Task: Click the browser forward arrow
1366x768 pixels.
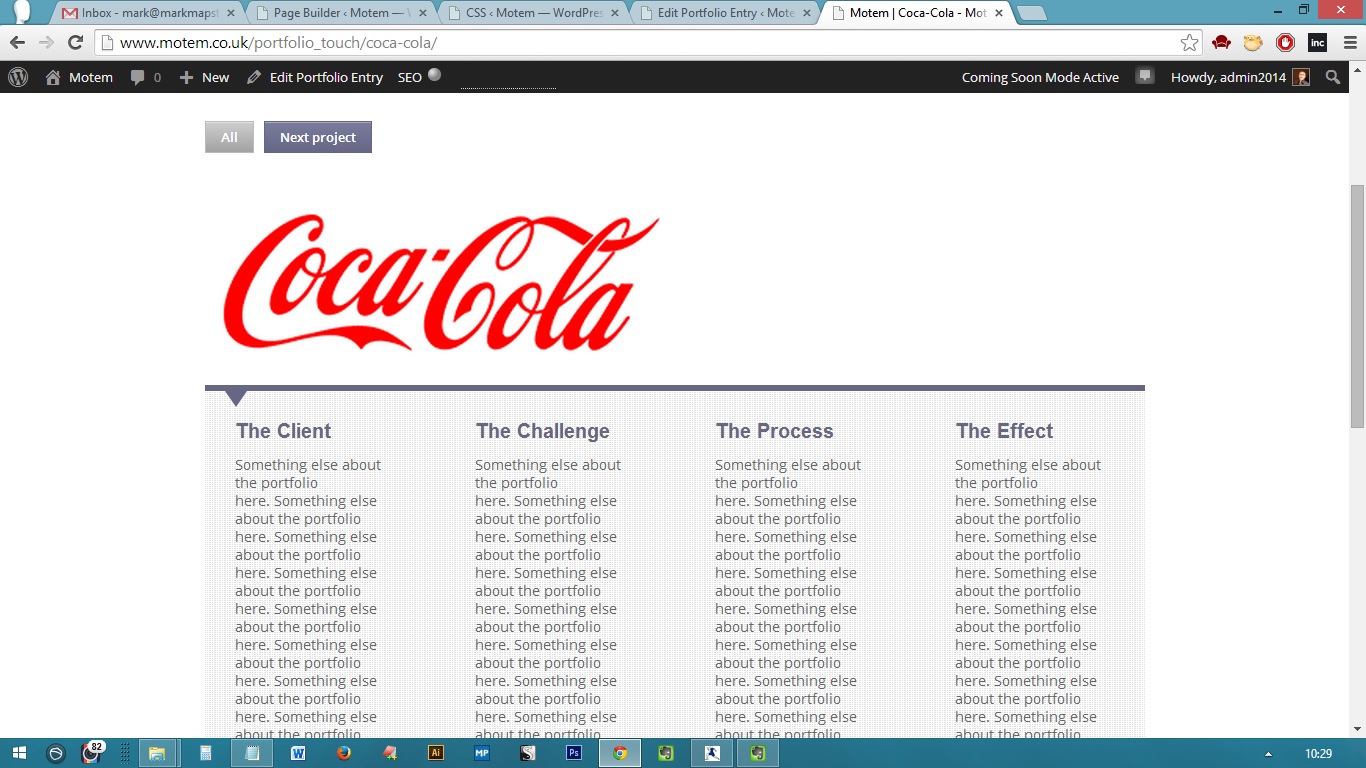Action: (46, 42)
